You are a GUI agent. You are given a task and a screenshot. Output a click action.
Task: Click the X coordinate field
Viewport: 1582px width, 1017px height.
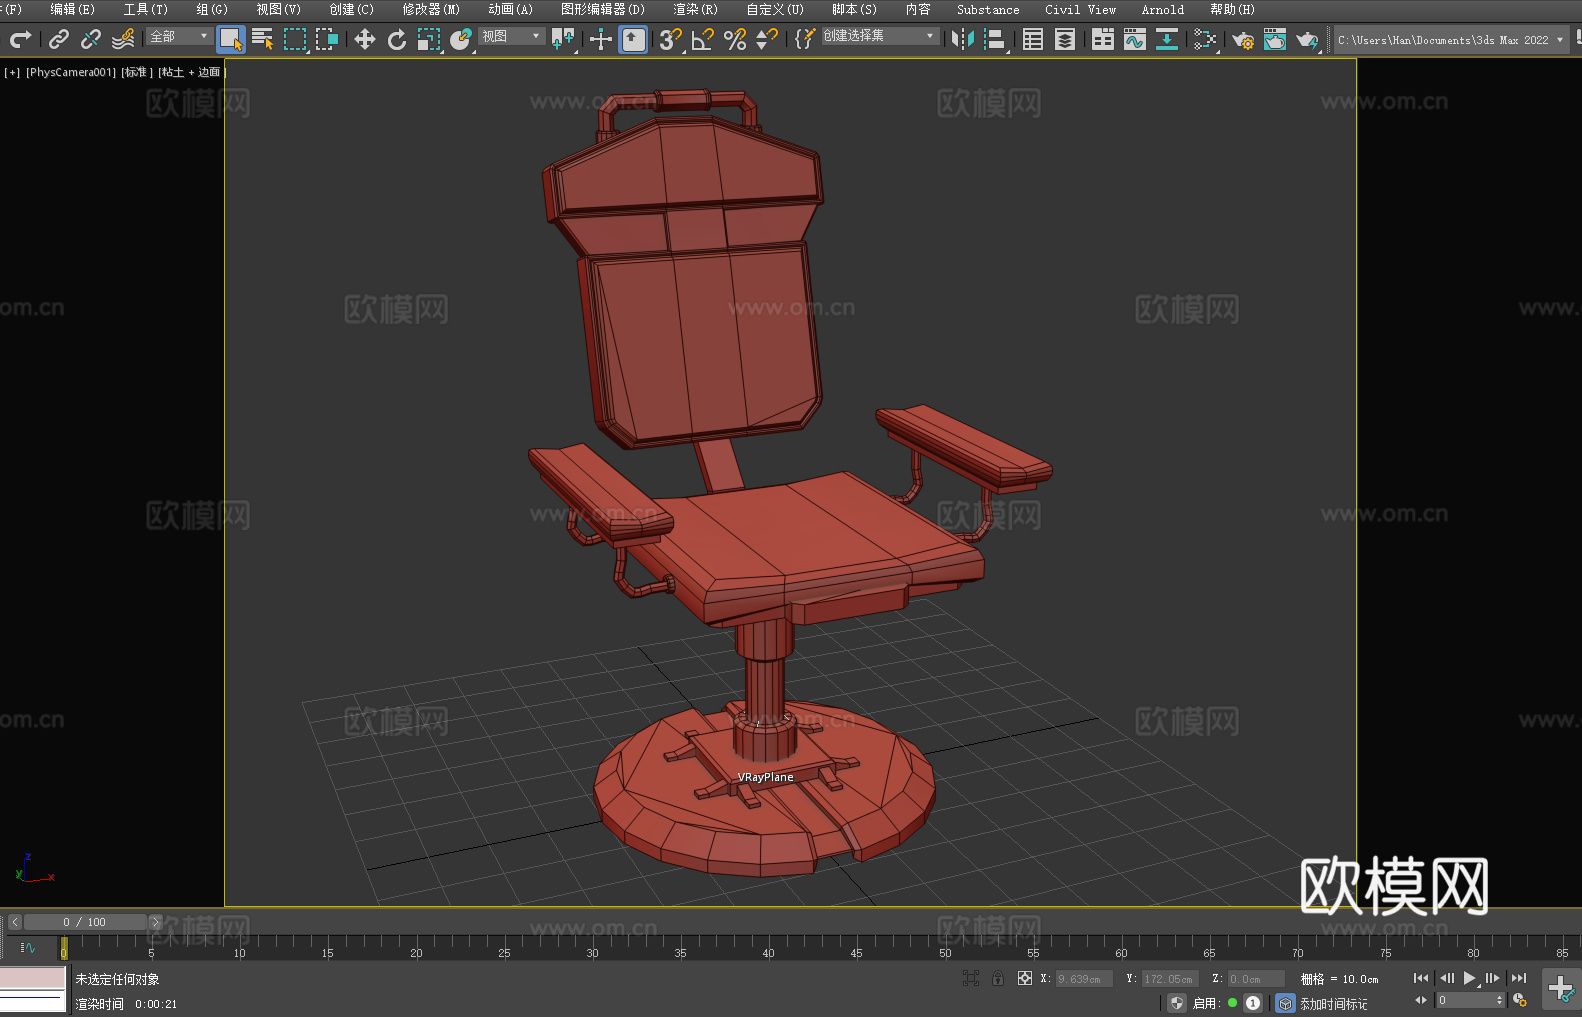point(1084,979)
